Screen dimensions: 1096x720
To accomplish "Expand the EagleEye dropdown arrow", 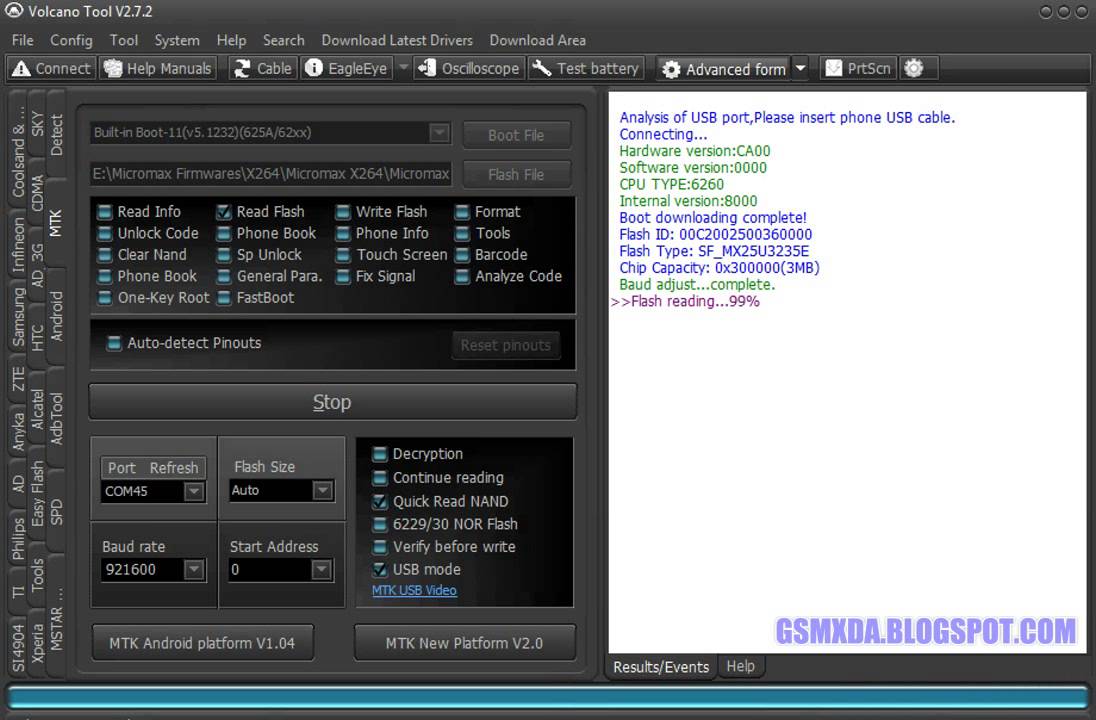I will coord(403,68).
